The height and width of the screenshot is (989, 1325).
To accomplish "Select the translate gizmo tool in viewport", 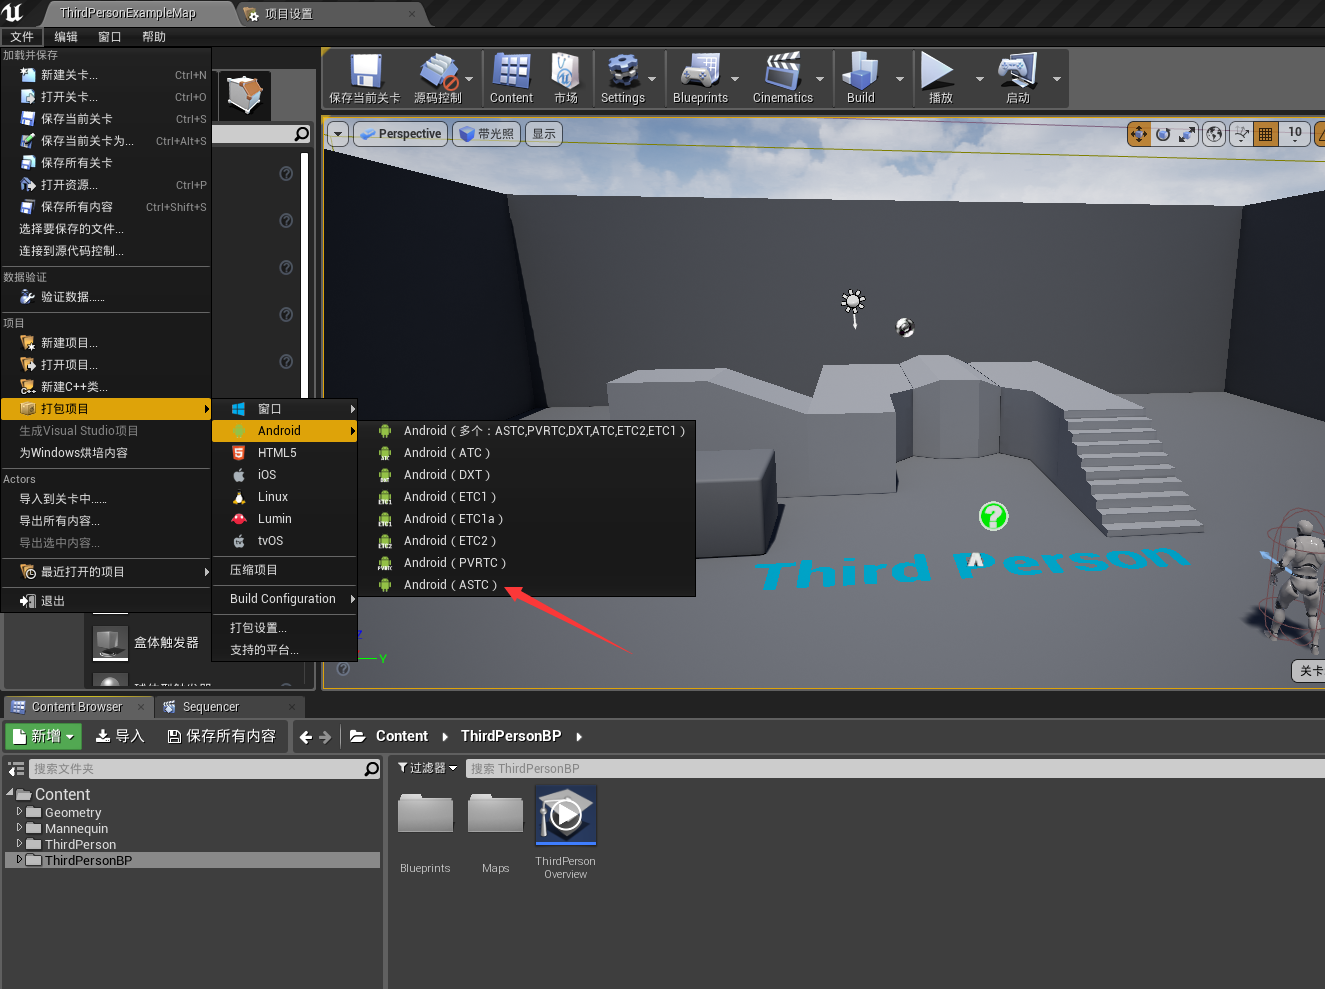I will [1139, 134].
